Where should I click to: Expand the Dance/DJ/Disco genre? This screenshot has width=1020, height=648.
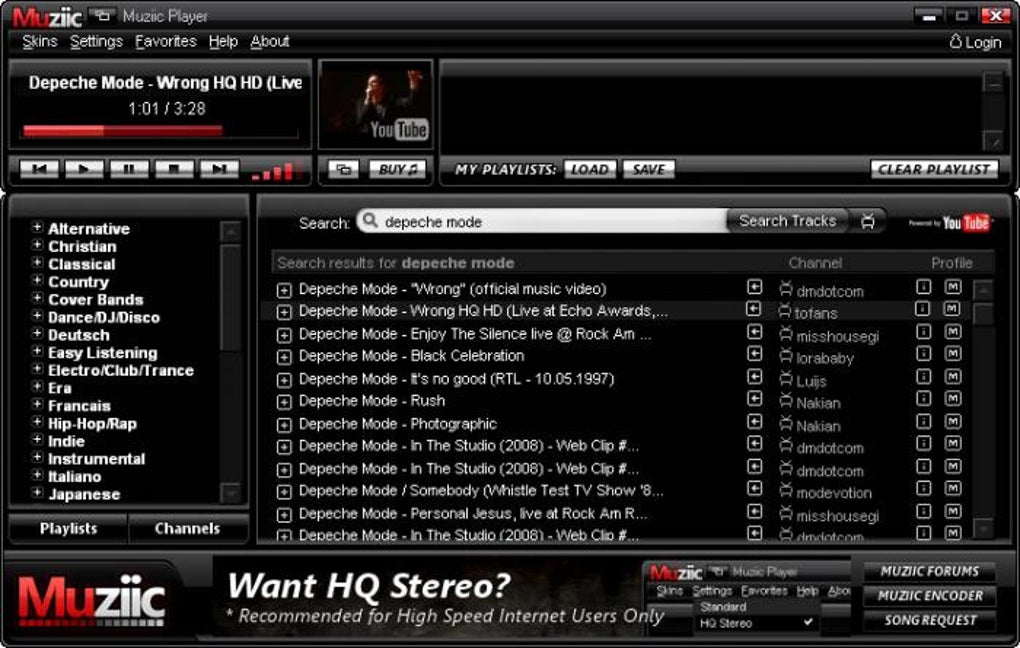click(37, 316)
